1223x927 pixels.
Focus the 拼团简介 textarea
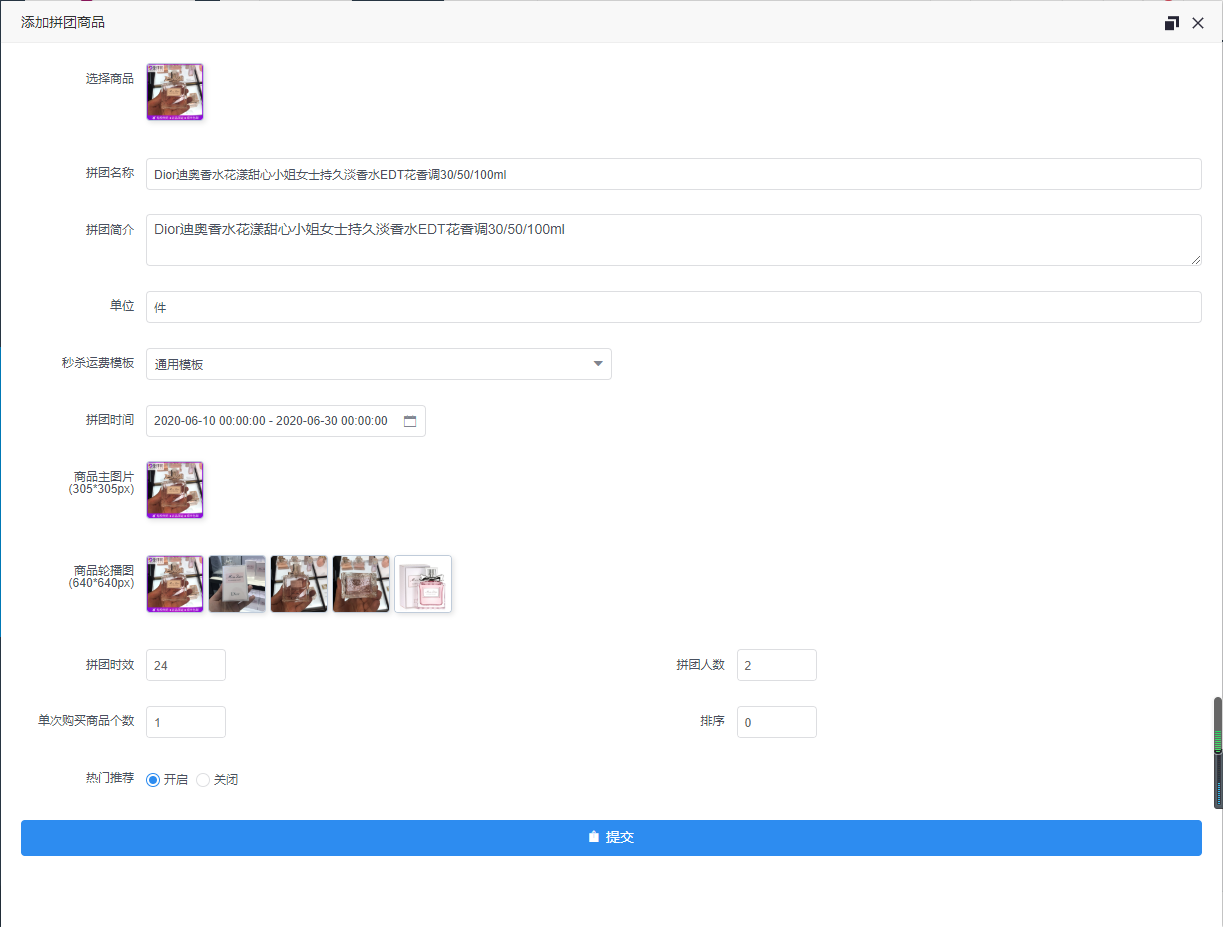pos(674,240)
